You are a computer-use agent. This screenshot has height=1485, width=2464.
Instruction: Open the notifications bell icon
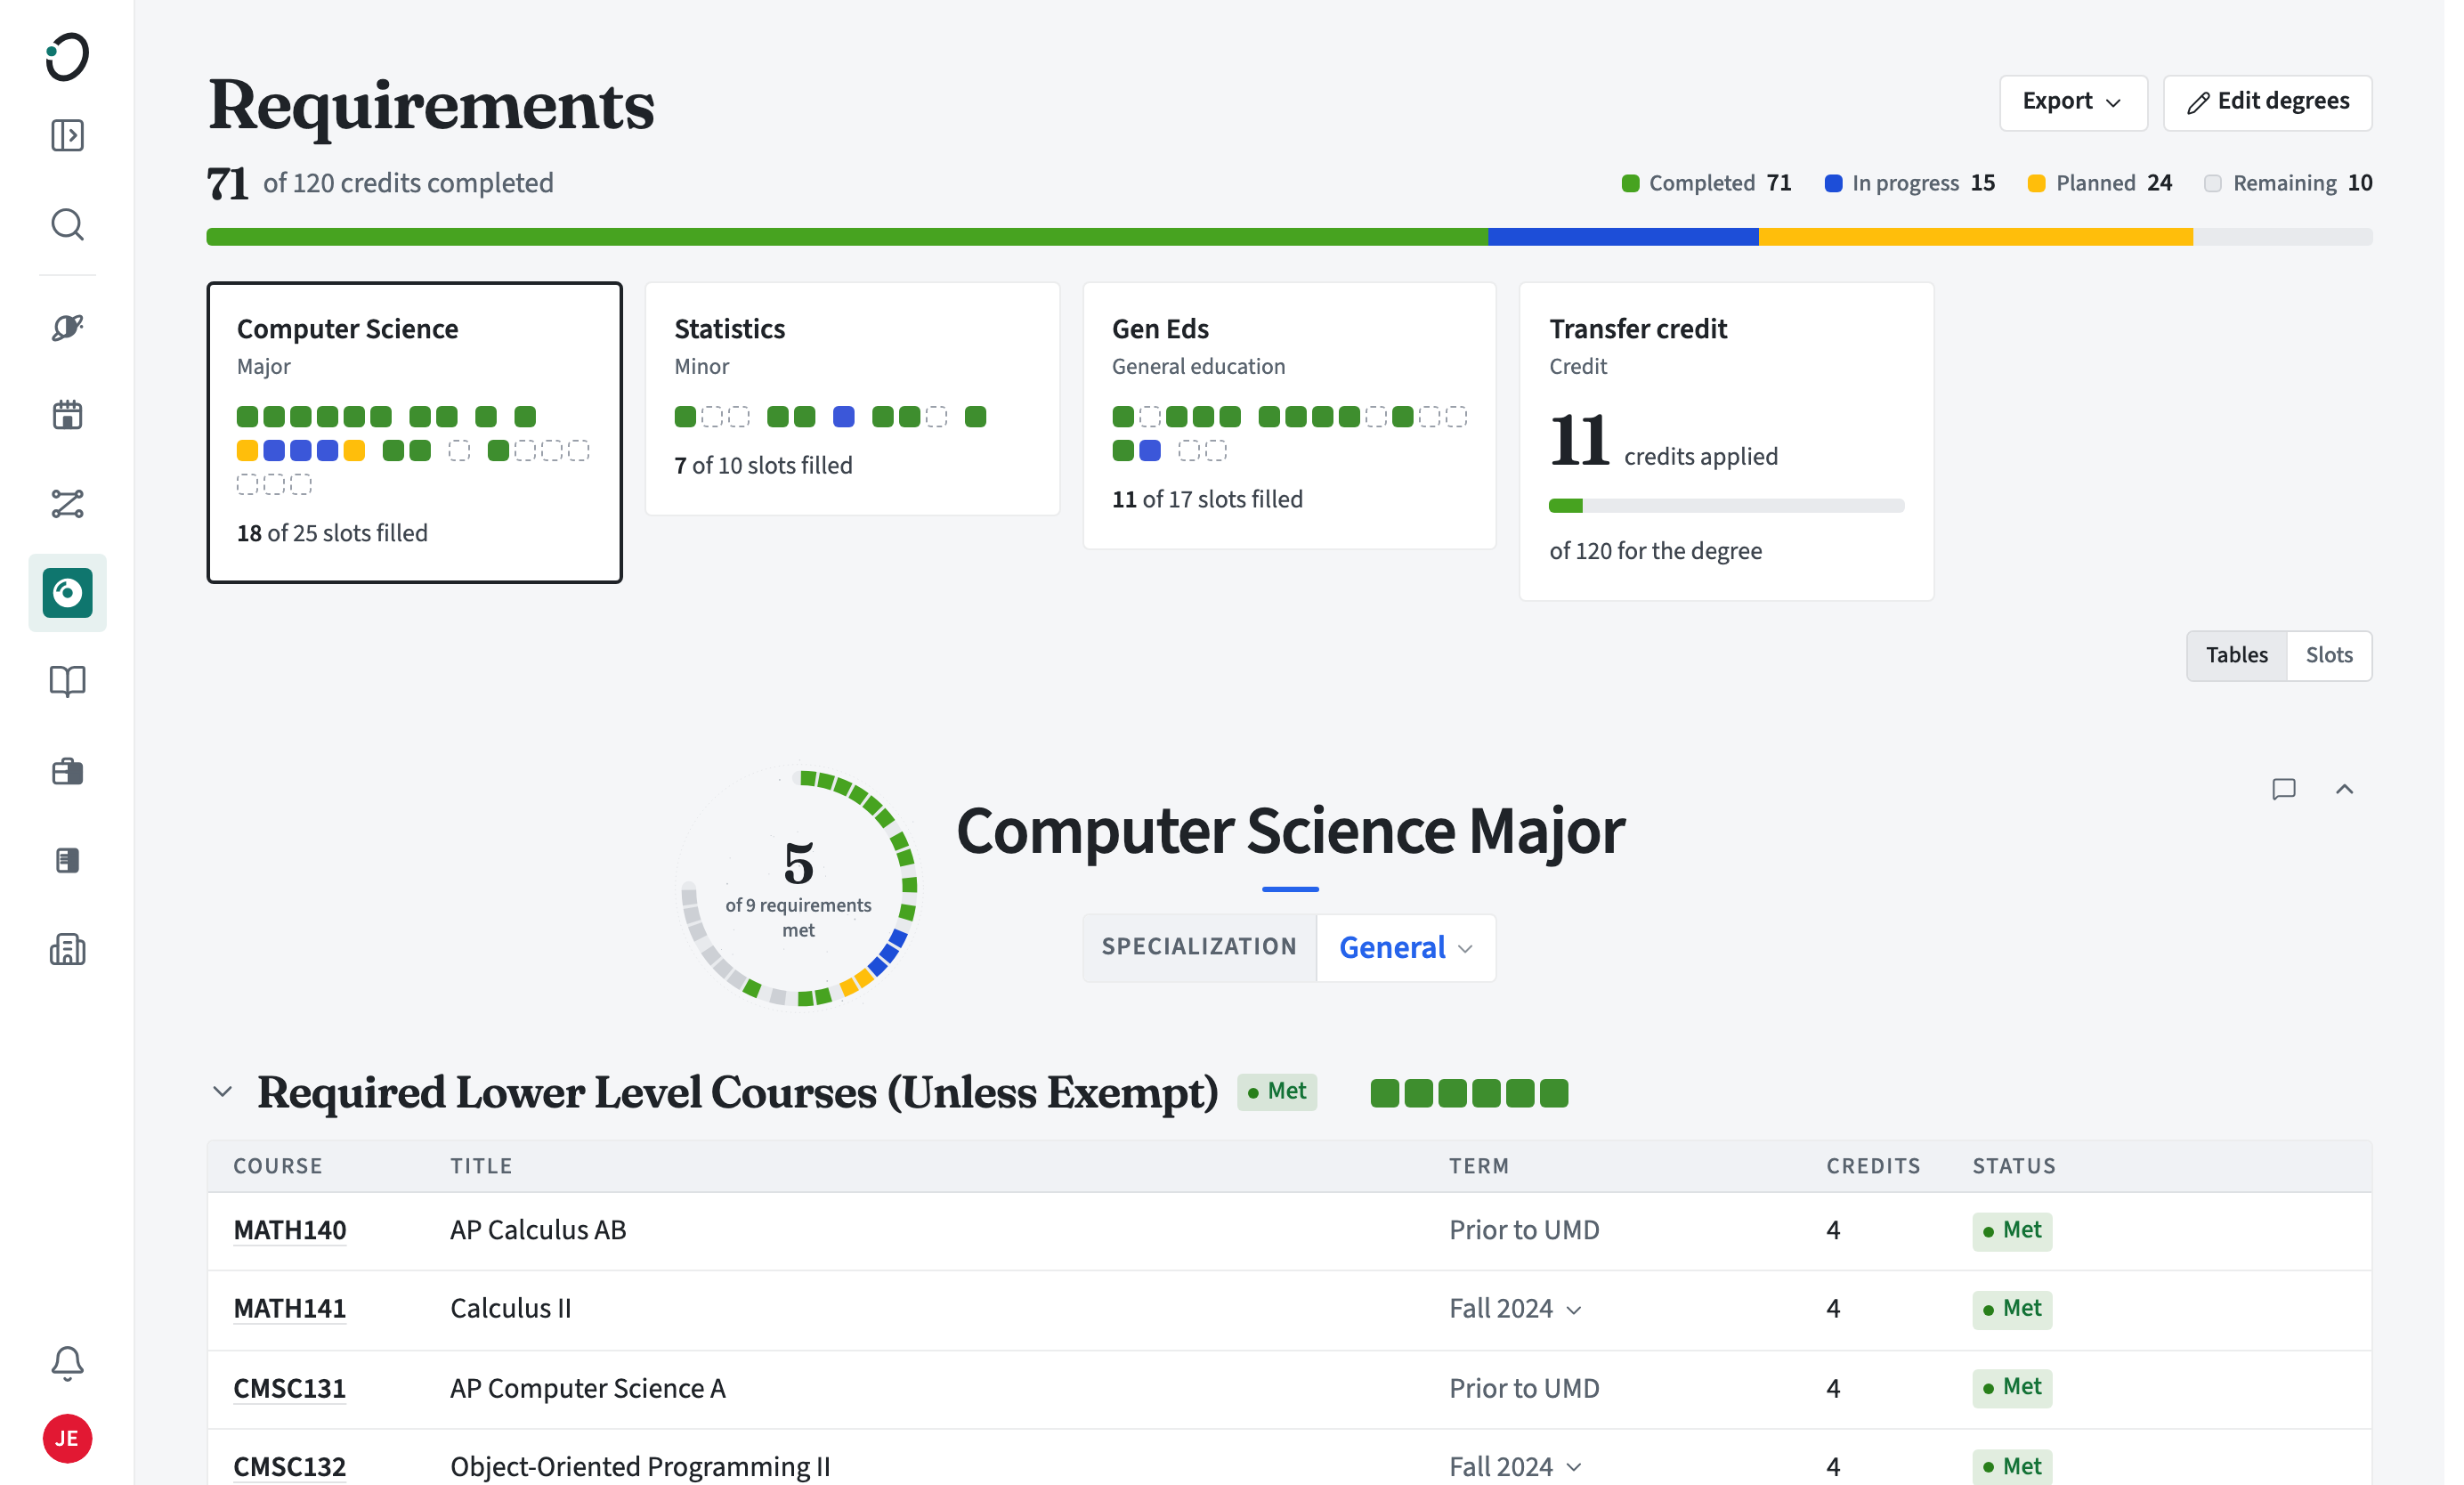67,1363
